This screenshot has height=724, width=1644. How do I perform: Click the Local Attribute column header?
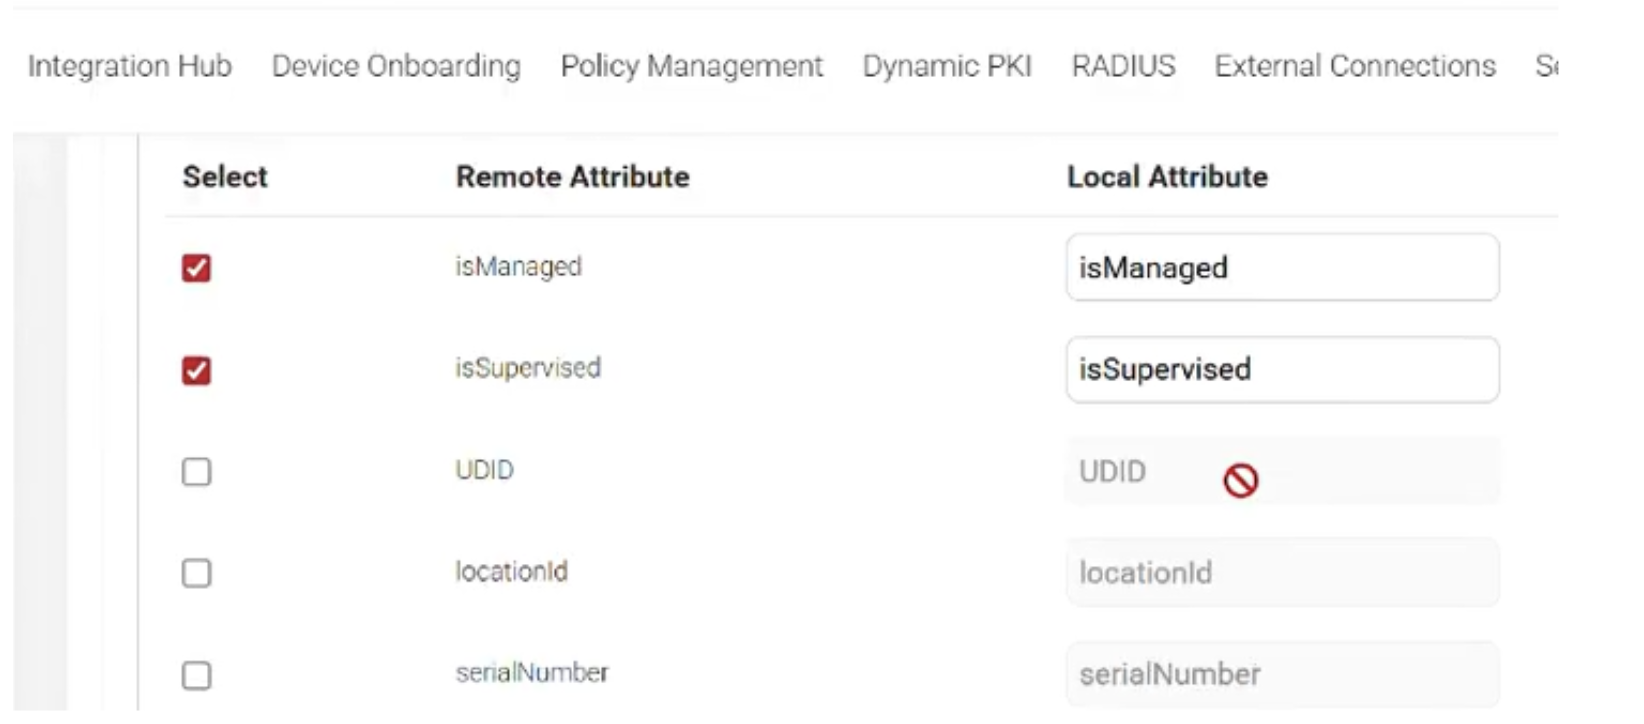tap(1167, 177)
